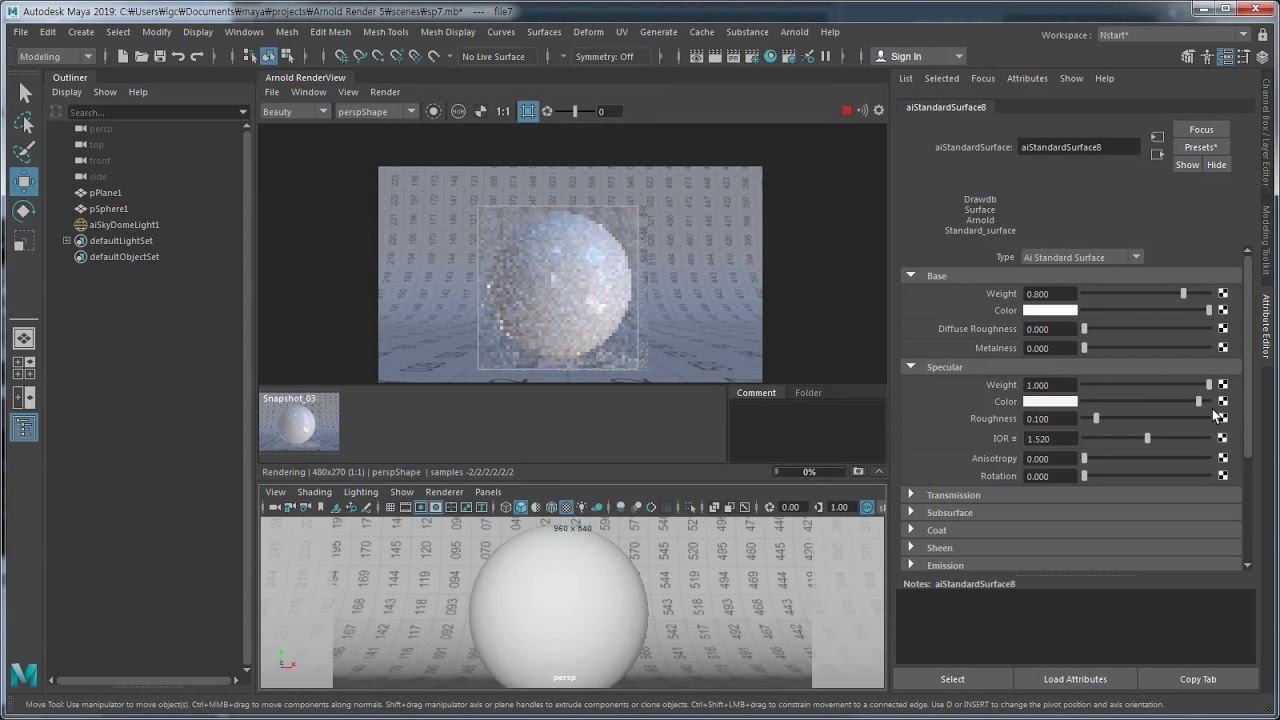1280x720 pixels.
Task: Switch to the Folder tab
Action: [808, 393]
